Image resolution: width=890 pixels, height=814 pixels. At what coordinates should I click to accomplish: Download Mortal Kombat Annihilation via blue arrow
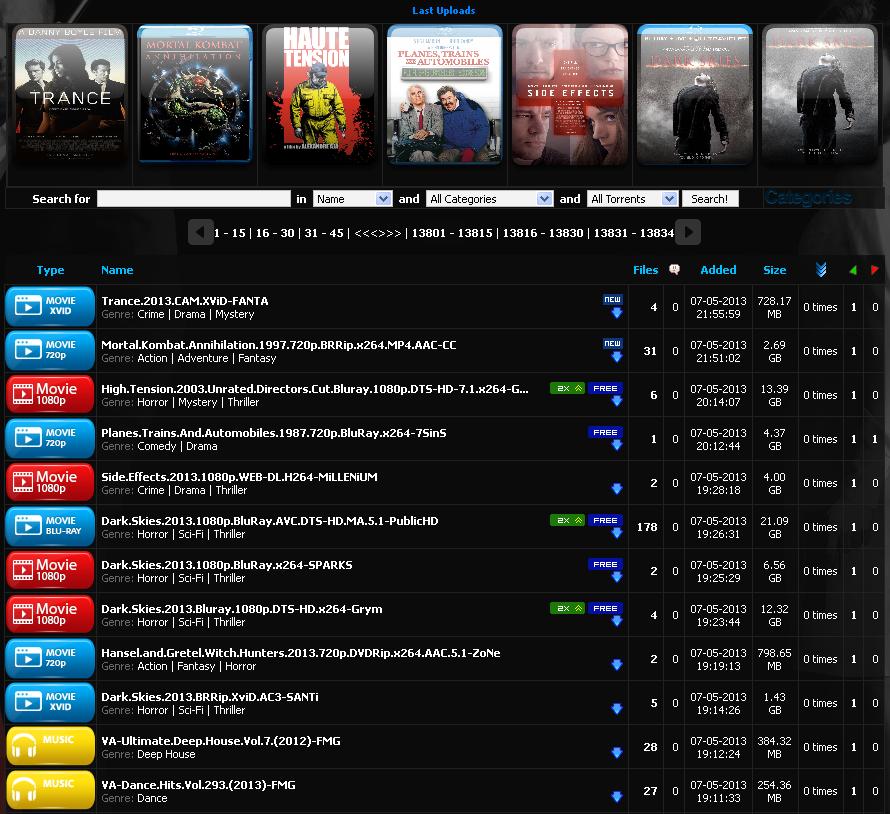pyautogui.click(x=616, y=357)
